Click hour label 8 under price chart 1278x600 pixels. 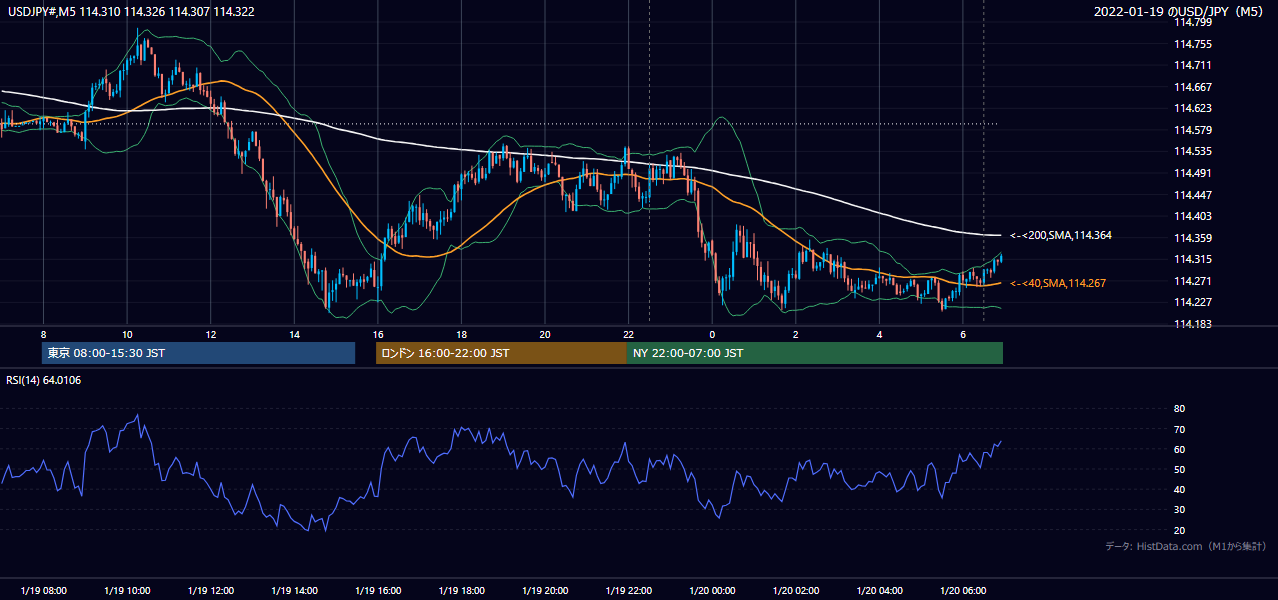coord(43,334)
